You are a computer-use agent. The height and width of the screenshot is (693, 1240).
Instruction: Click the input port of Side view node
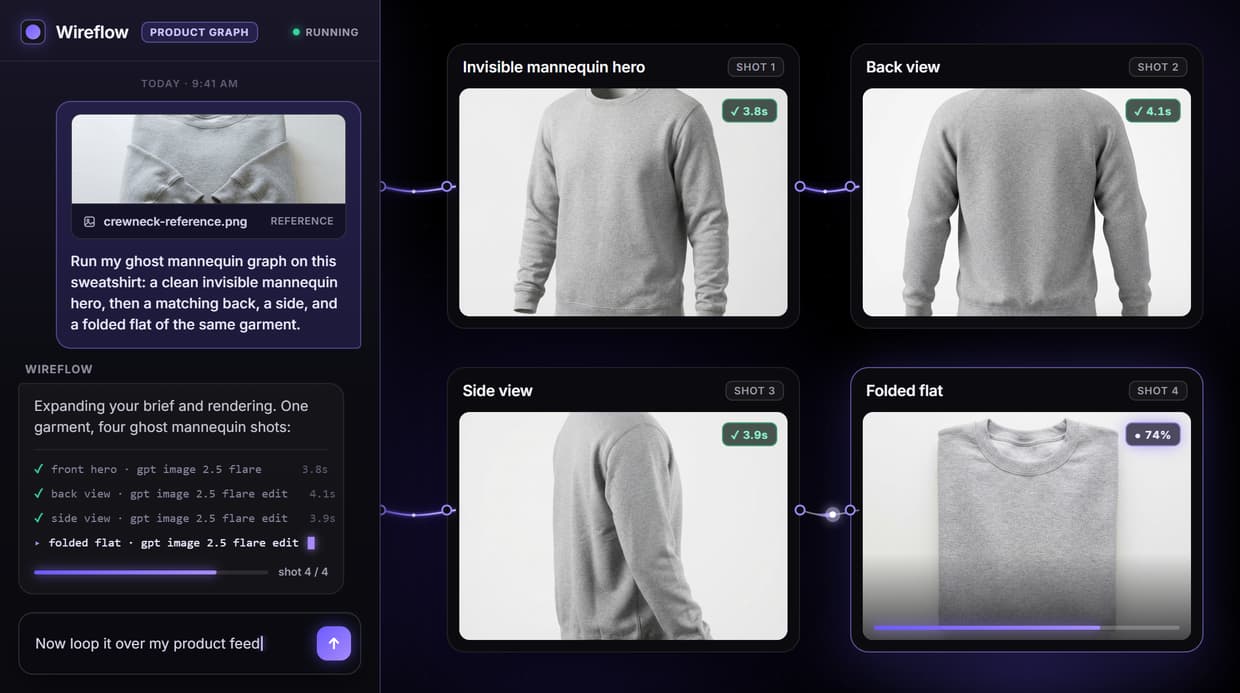pyautogui.click(x=447, y=510)
